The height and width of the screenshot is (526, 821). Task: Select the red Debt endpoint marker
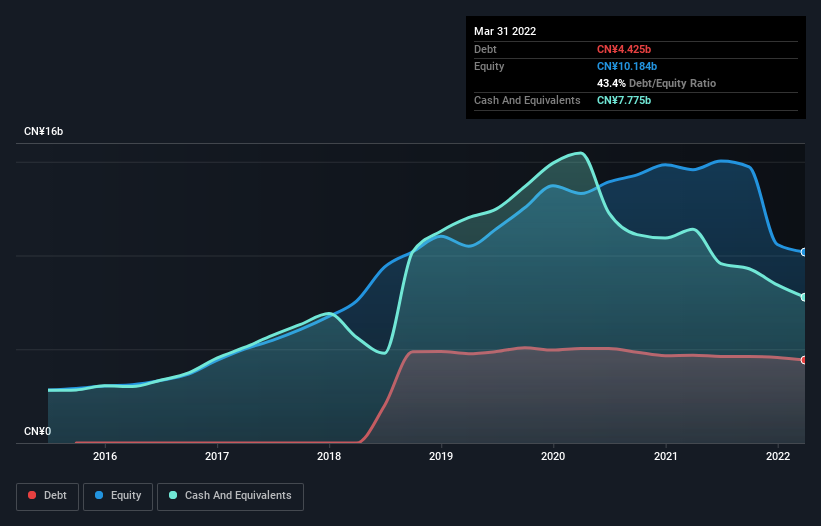coord(804,360)
